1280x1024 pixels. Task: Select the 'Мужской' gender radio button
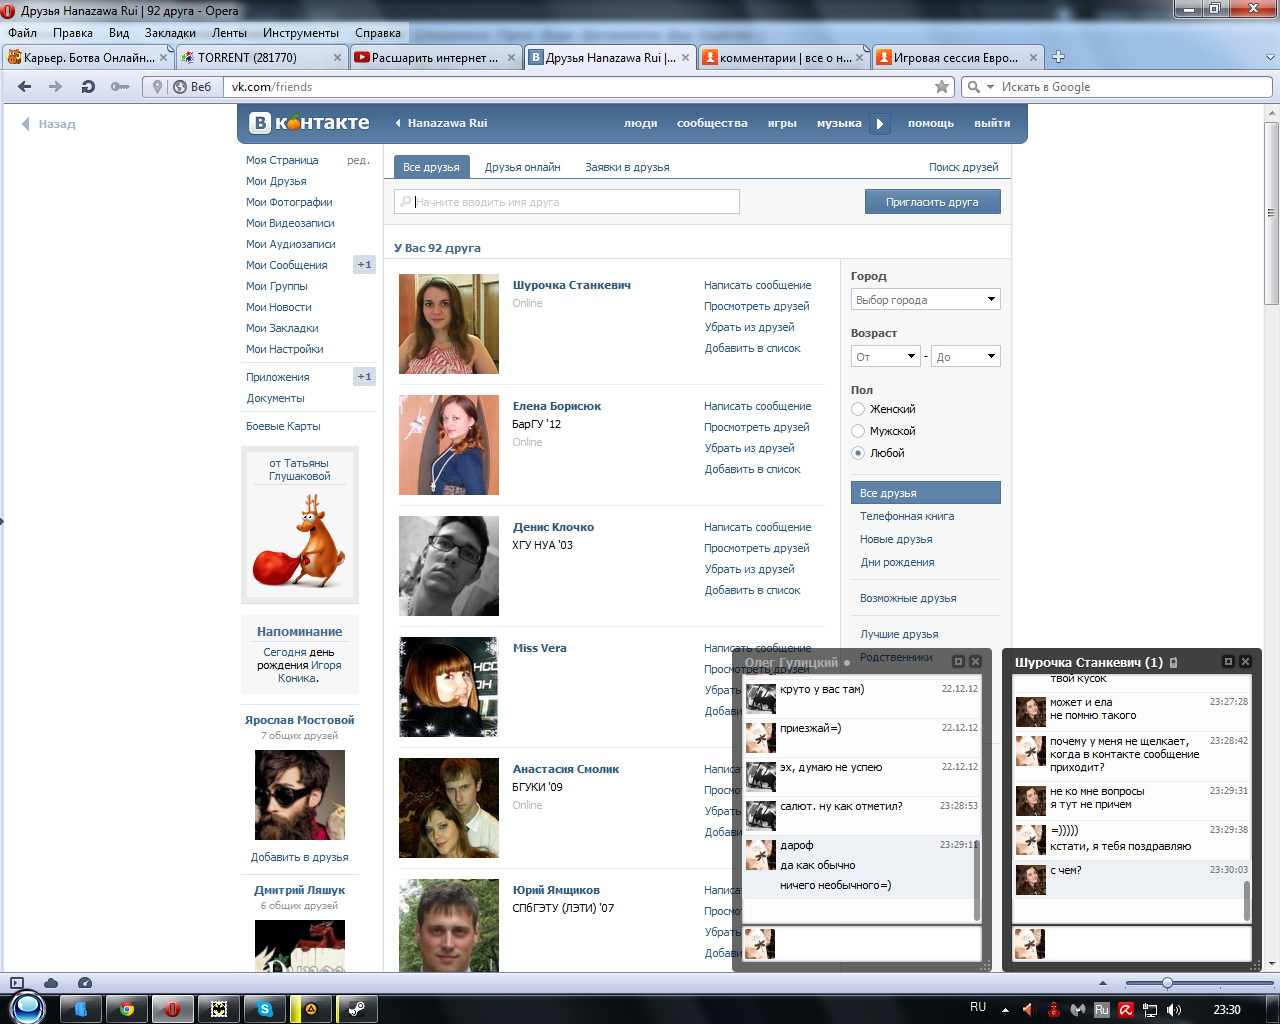(x=858, y=431)
